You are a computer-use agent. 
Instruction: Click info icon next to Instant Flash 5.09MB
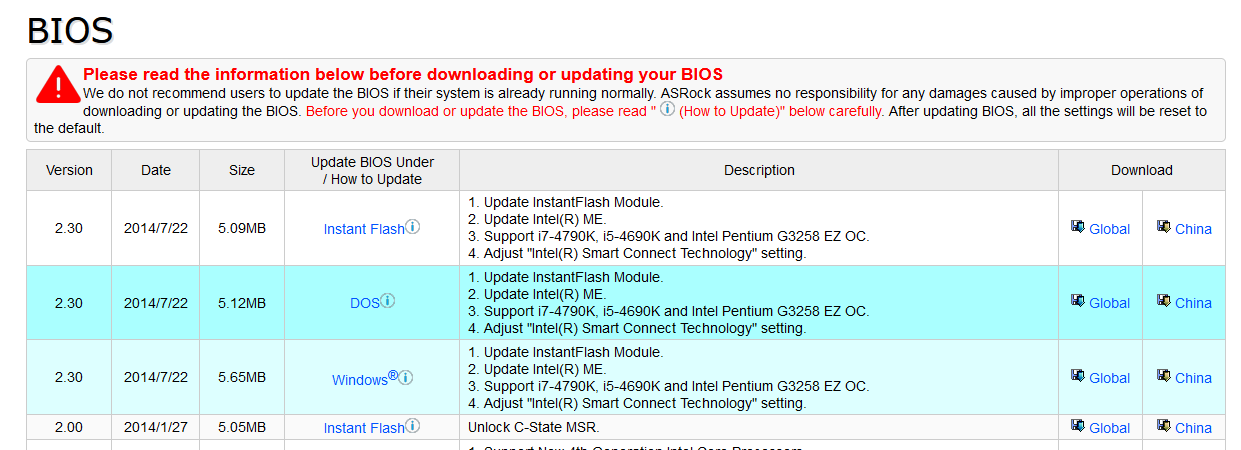coord(412,227)
